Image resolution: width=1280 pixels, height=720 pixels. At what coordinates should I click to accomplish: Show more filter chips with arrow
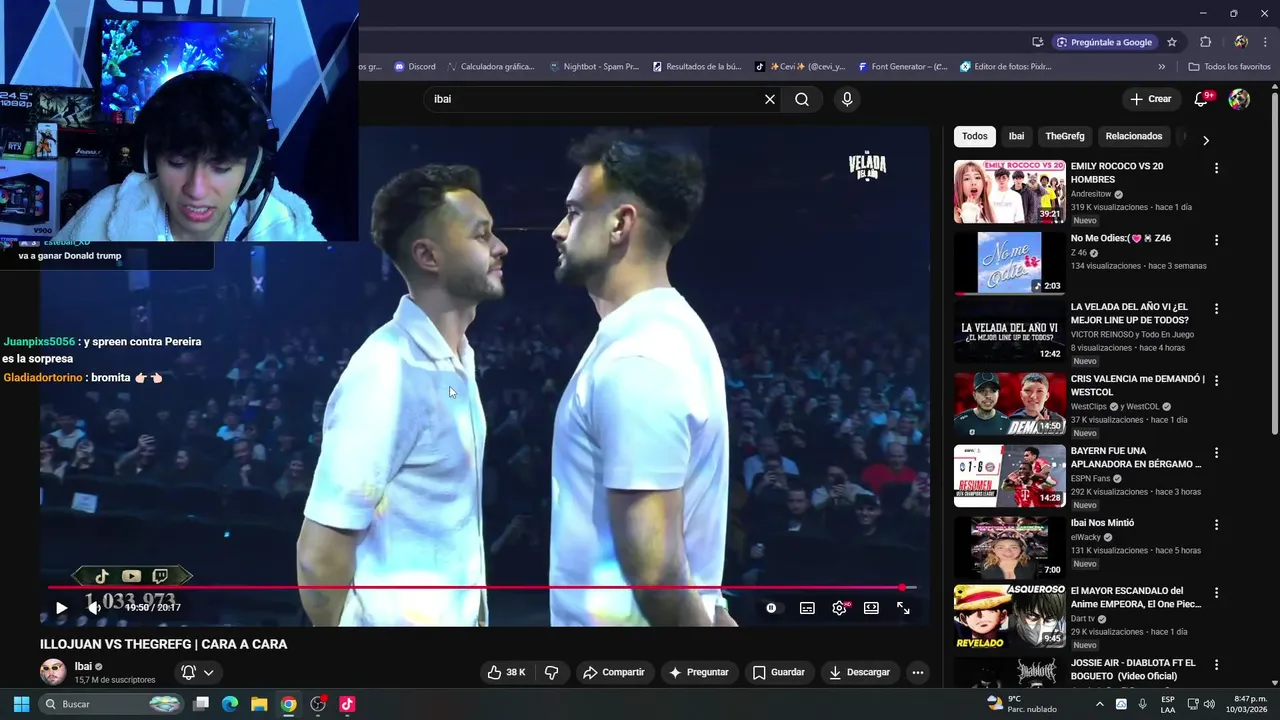coord(1205,140)
